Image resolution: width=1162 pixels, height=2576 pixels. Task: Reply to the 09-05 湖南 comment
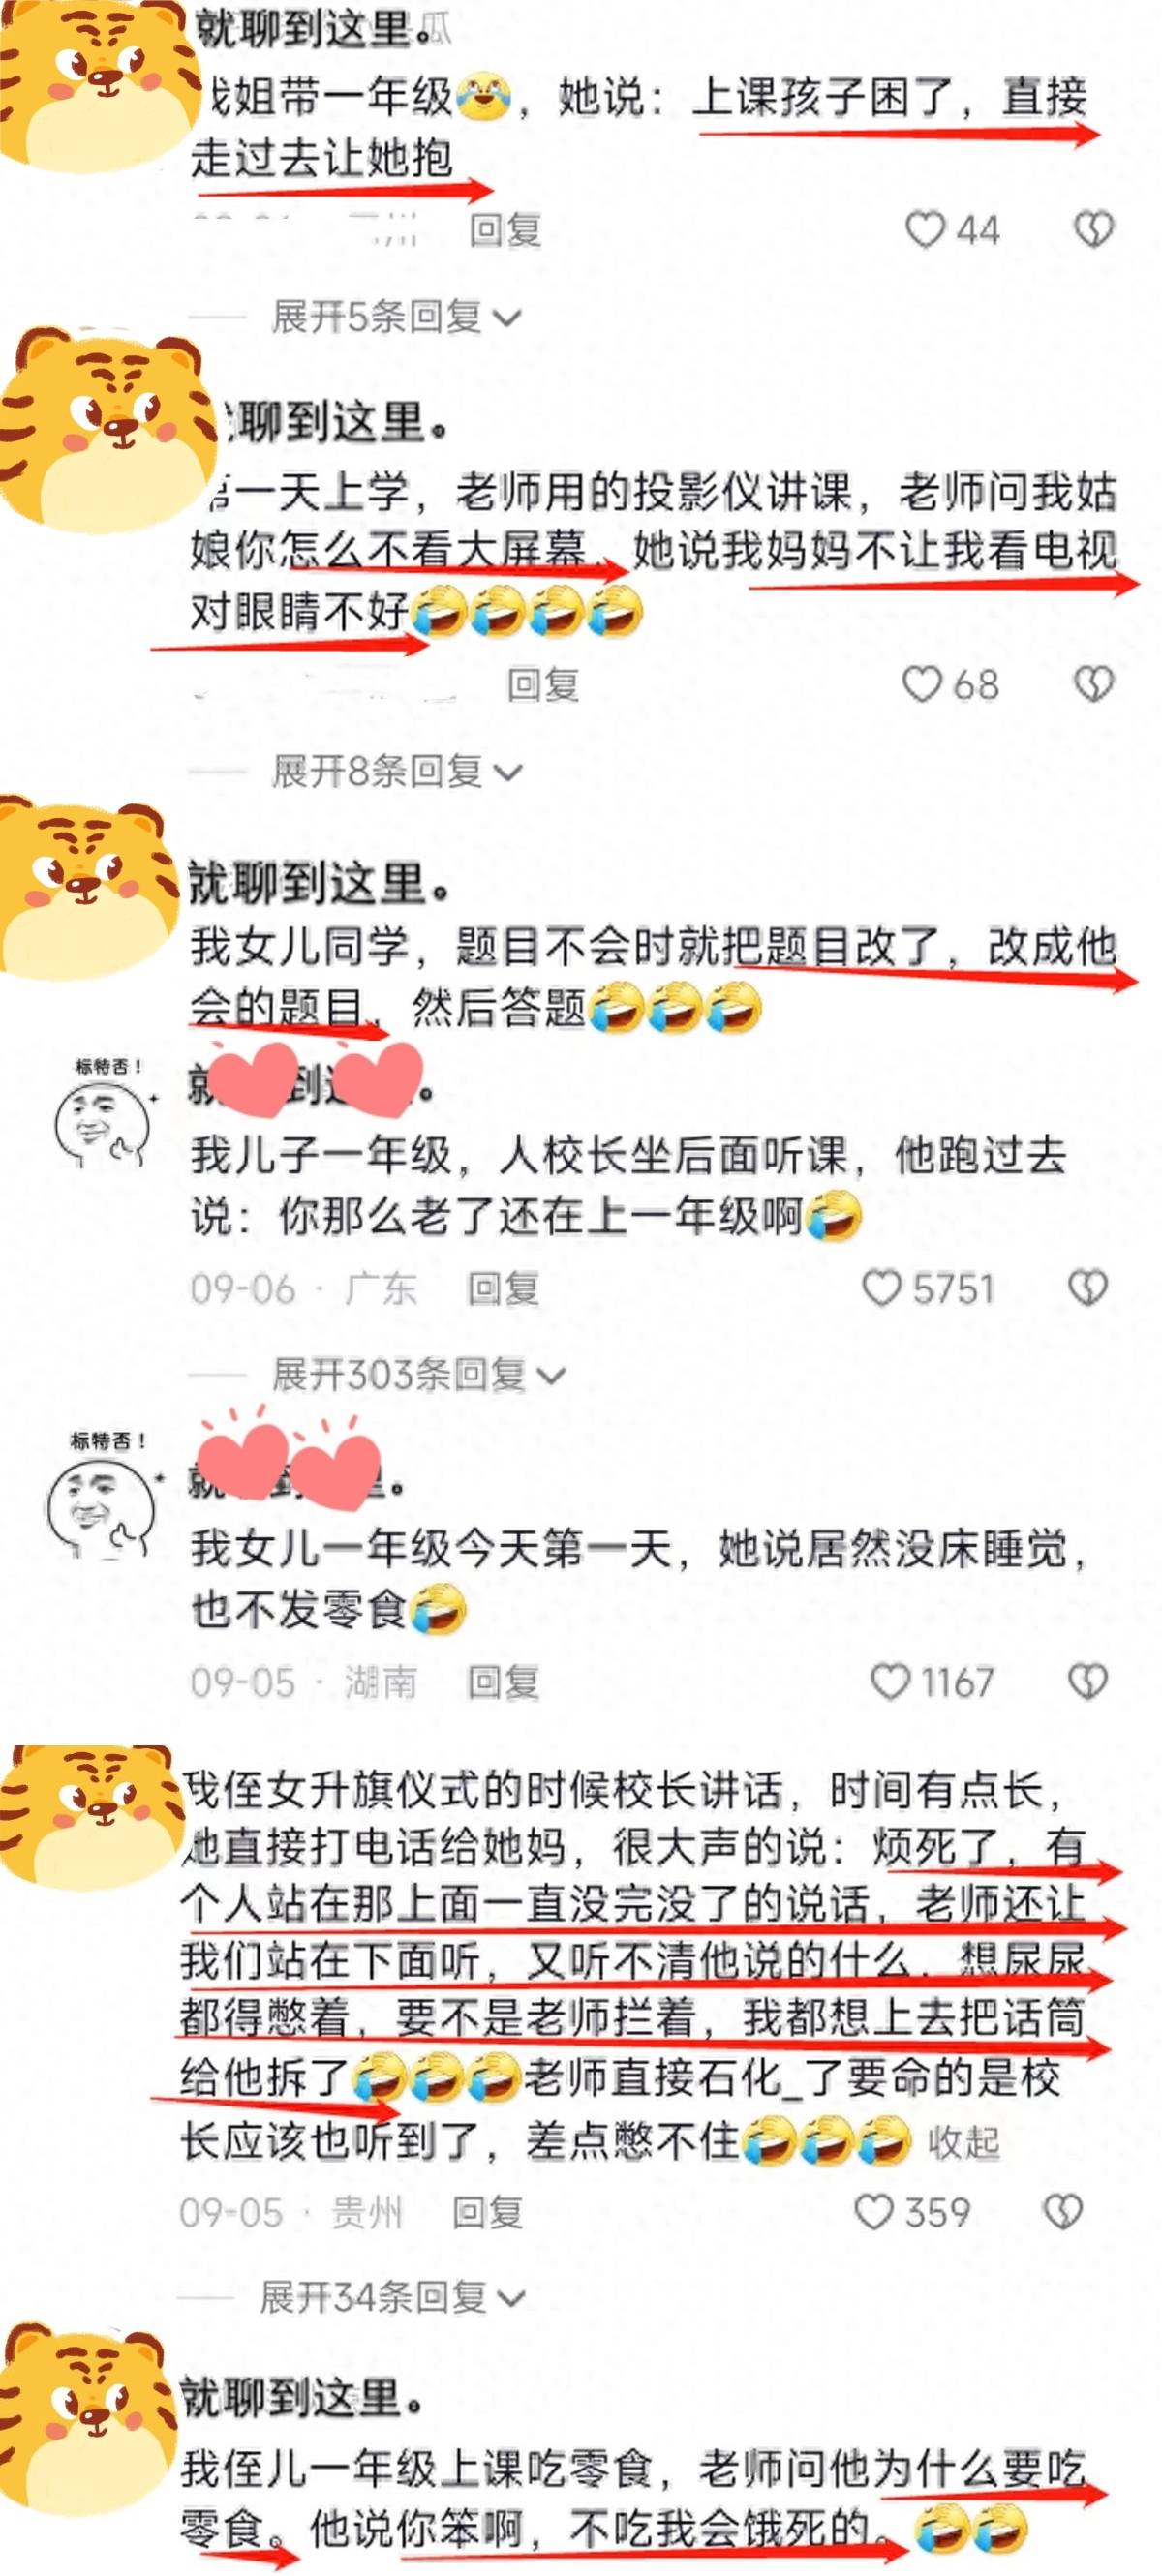[504, 1683]
